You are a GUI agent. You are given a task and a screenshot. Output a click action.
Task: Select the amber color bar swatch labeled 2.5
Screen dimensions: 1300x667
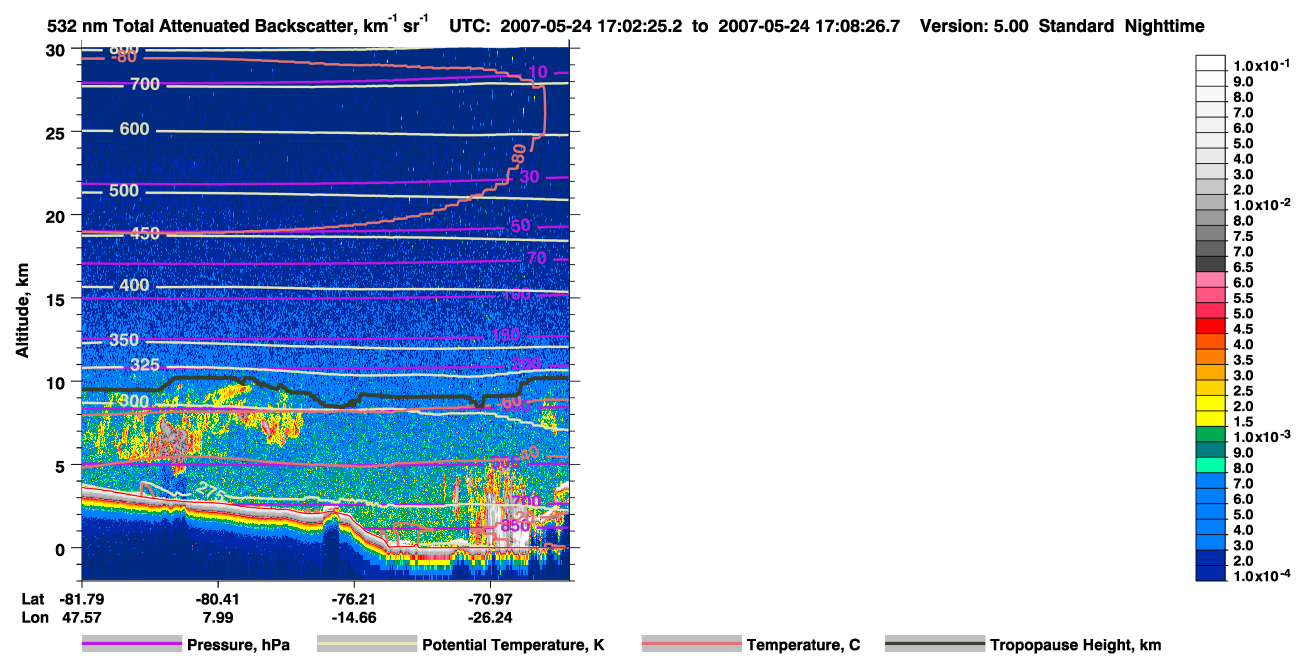tap(1210, 388)
